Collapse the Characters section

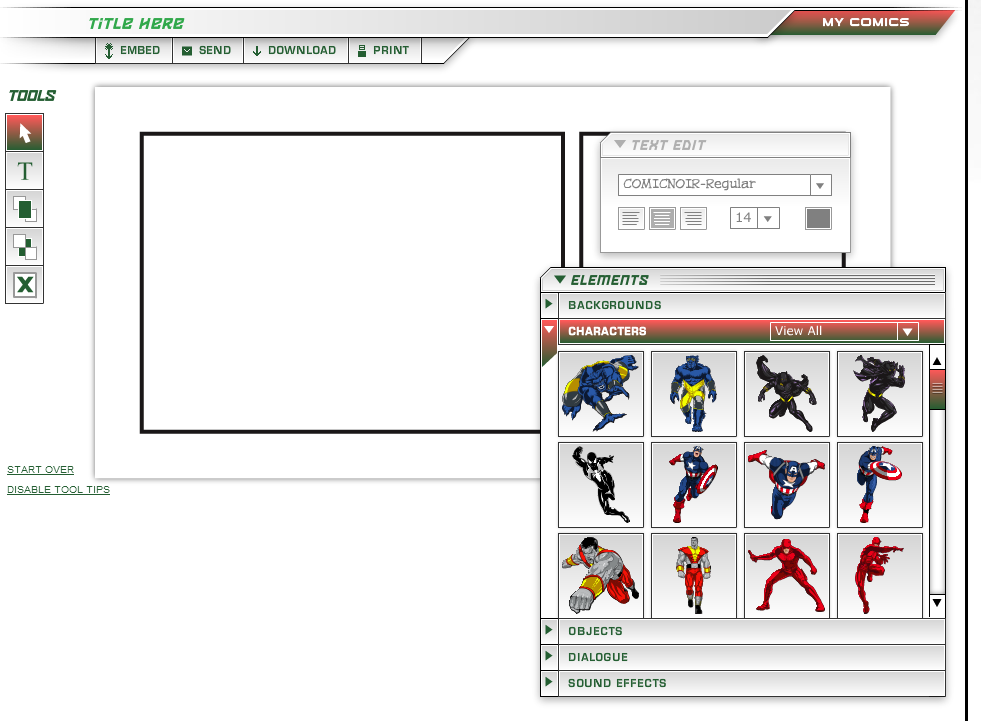coord(549,329)
